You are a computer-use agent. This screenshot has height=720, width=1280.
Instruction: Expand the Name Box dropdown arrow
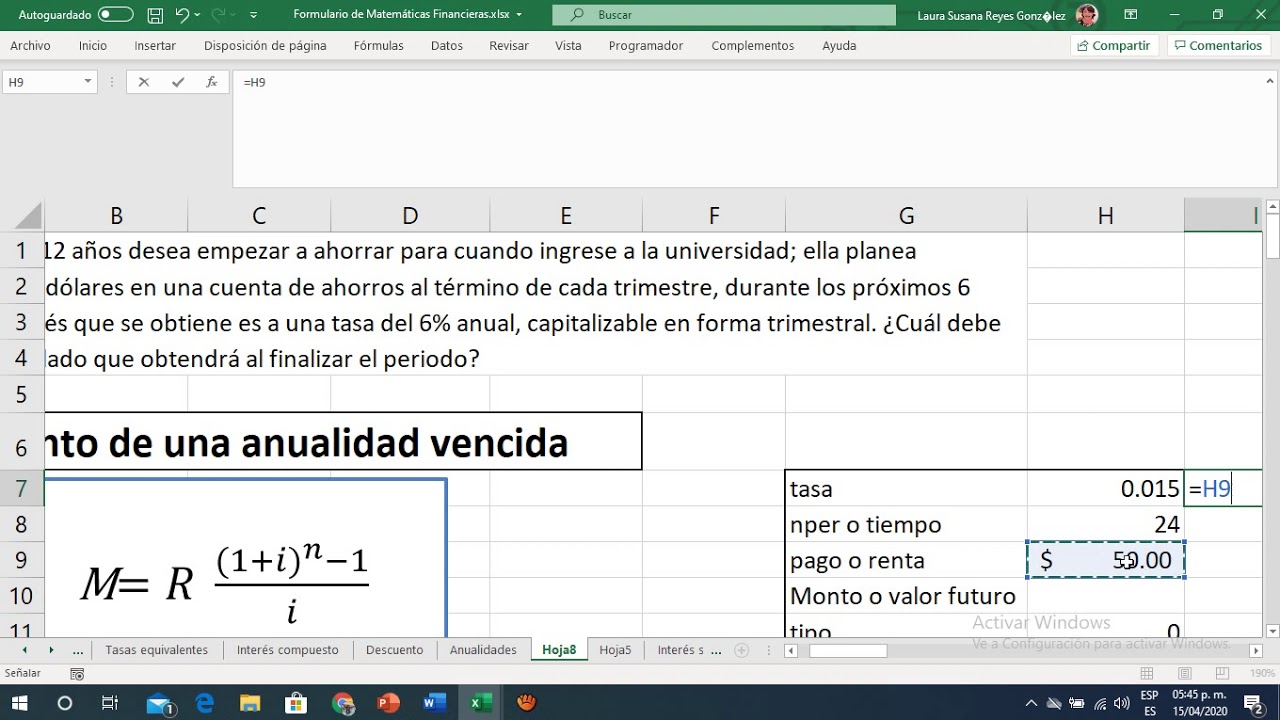point(88,82)
